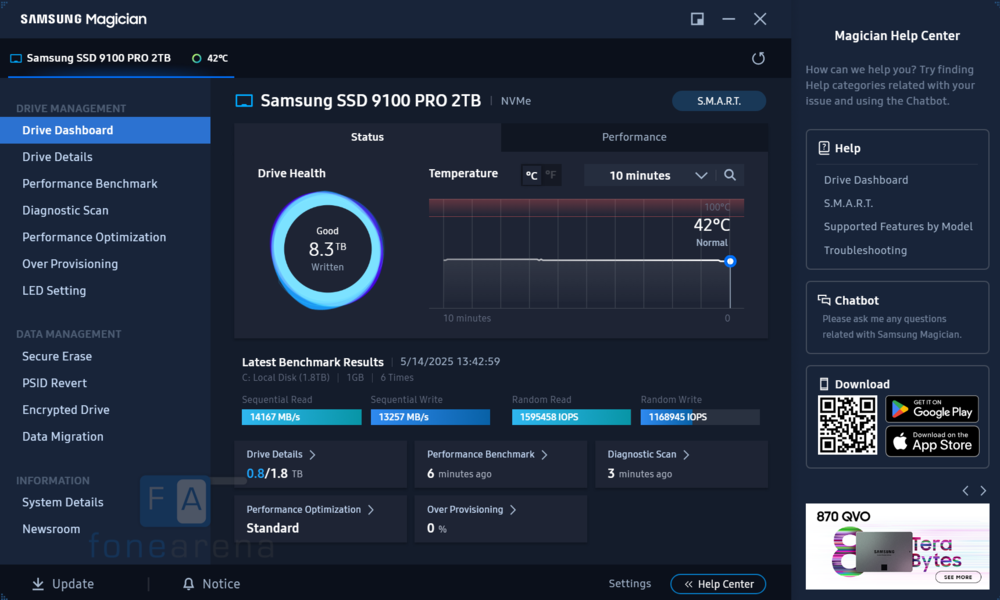Open the 870 QVO advertisement banner
1000x600 pixels.
pos(897,546)
